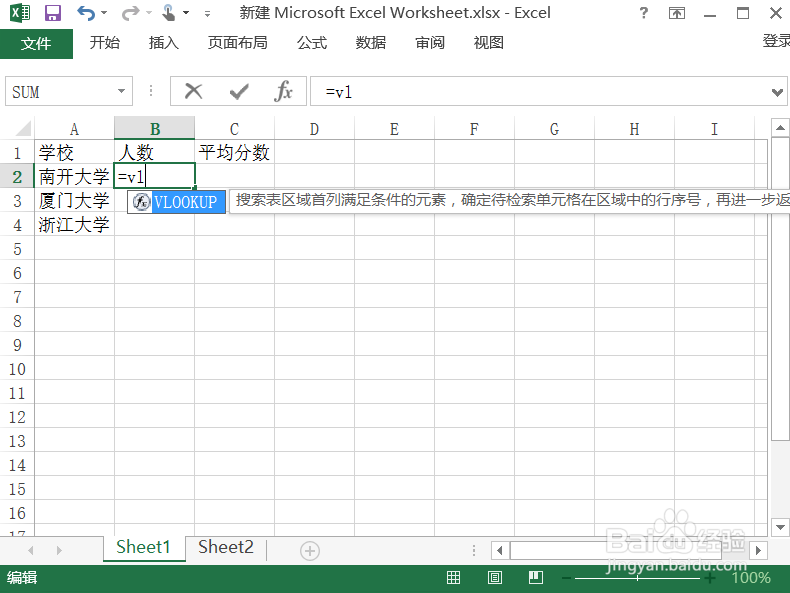This screenshot has width=790, height=593.
Task: Click zoom out minus button
Action: click(566, 578)
